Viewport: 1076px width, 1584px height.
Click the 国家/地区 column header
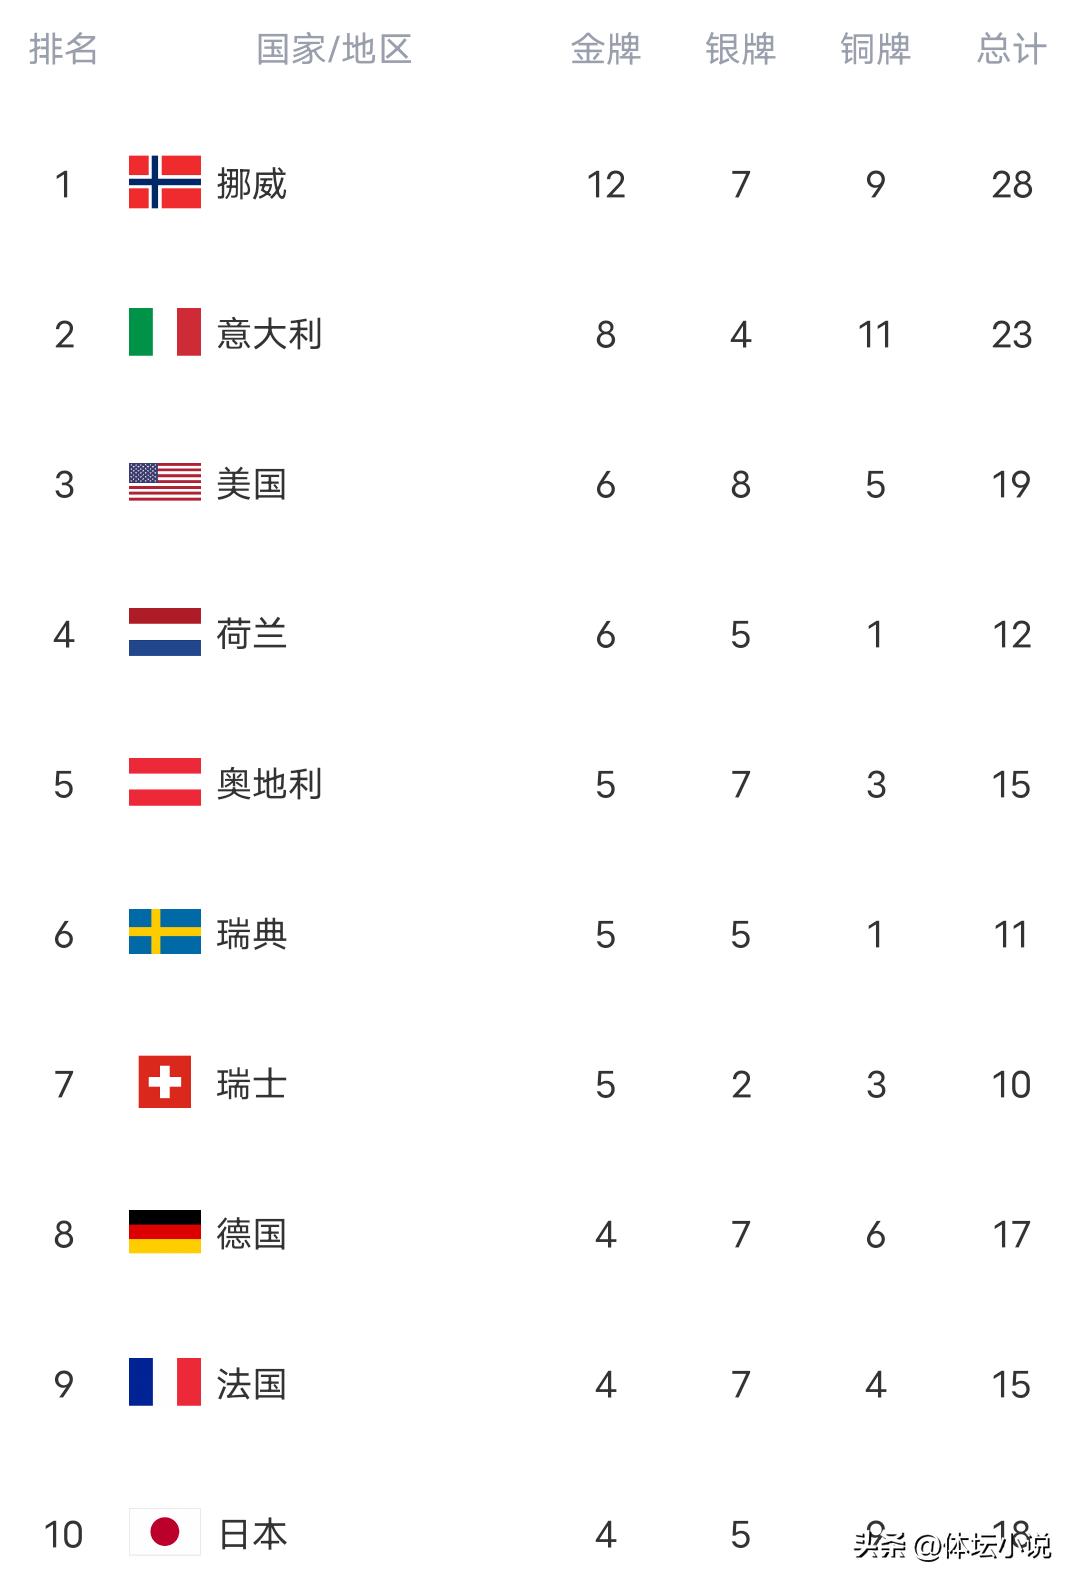pos(334,49)
